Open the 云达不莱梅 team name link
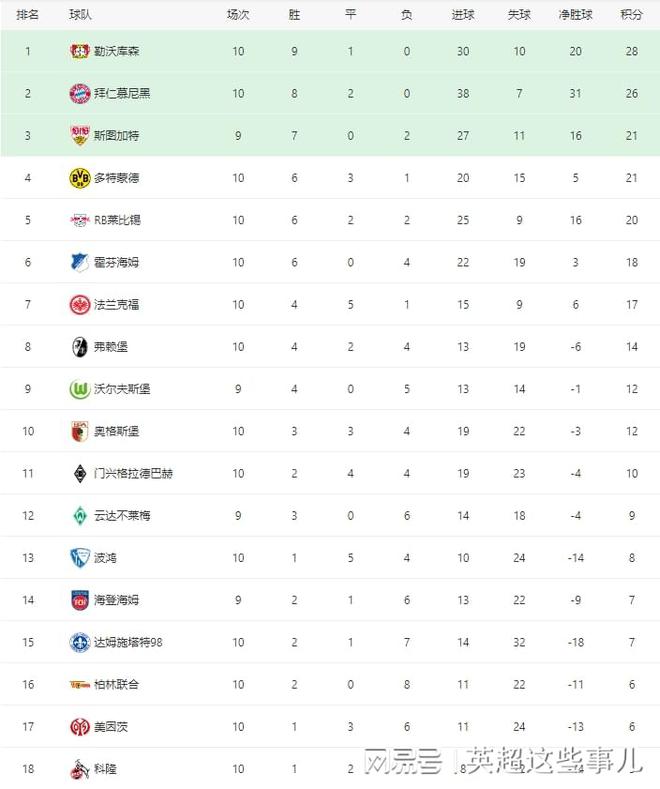 [x=122, y=516]
